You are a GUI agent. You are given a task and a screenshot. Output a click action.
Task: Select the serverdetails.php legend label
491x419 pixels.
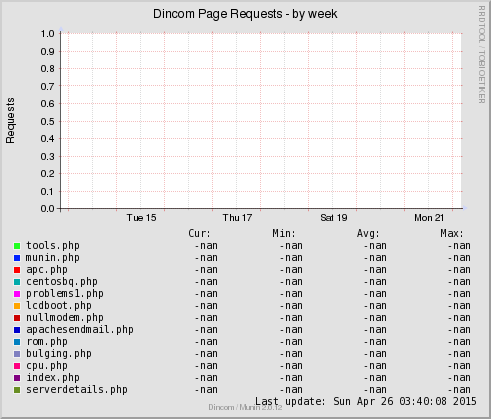pos(77,390)
